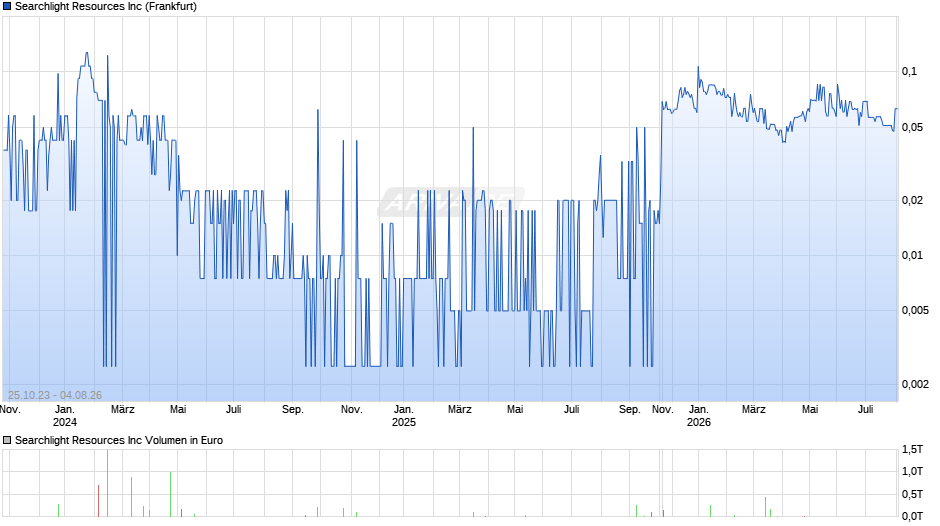The image size is (940, 526).
Task: Click the 0,01 price axis label
Action: pyautogui.click(x=912, y=256)
